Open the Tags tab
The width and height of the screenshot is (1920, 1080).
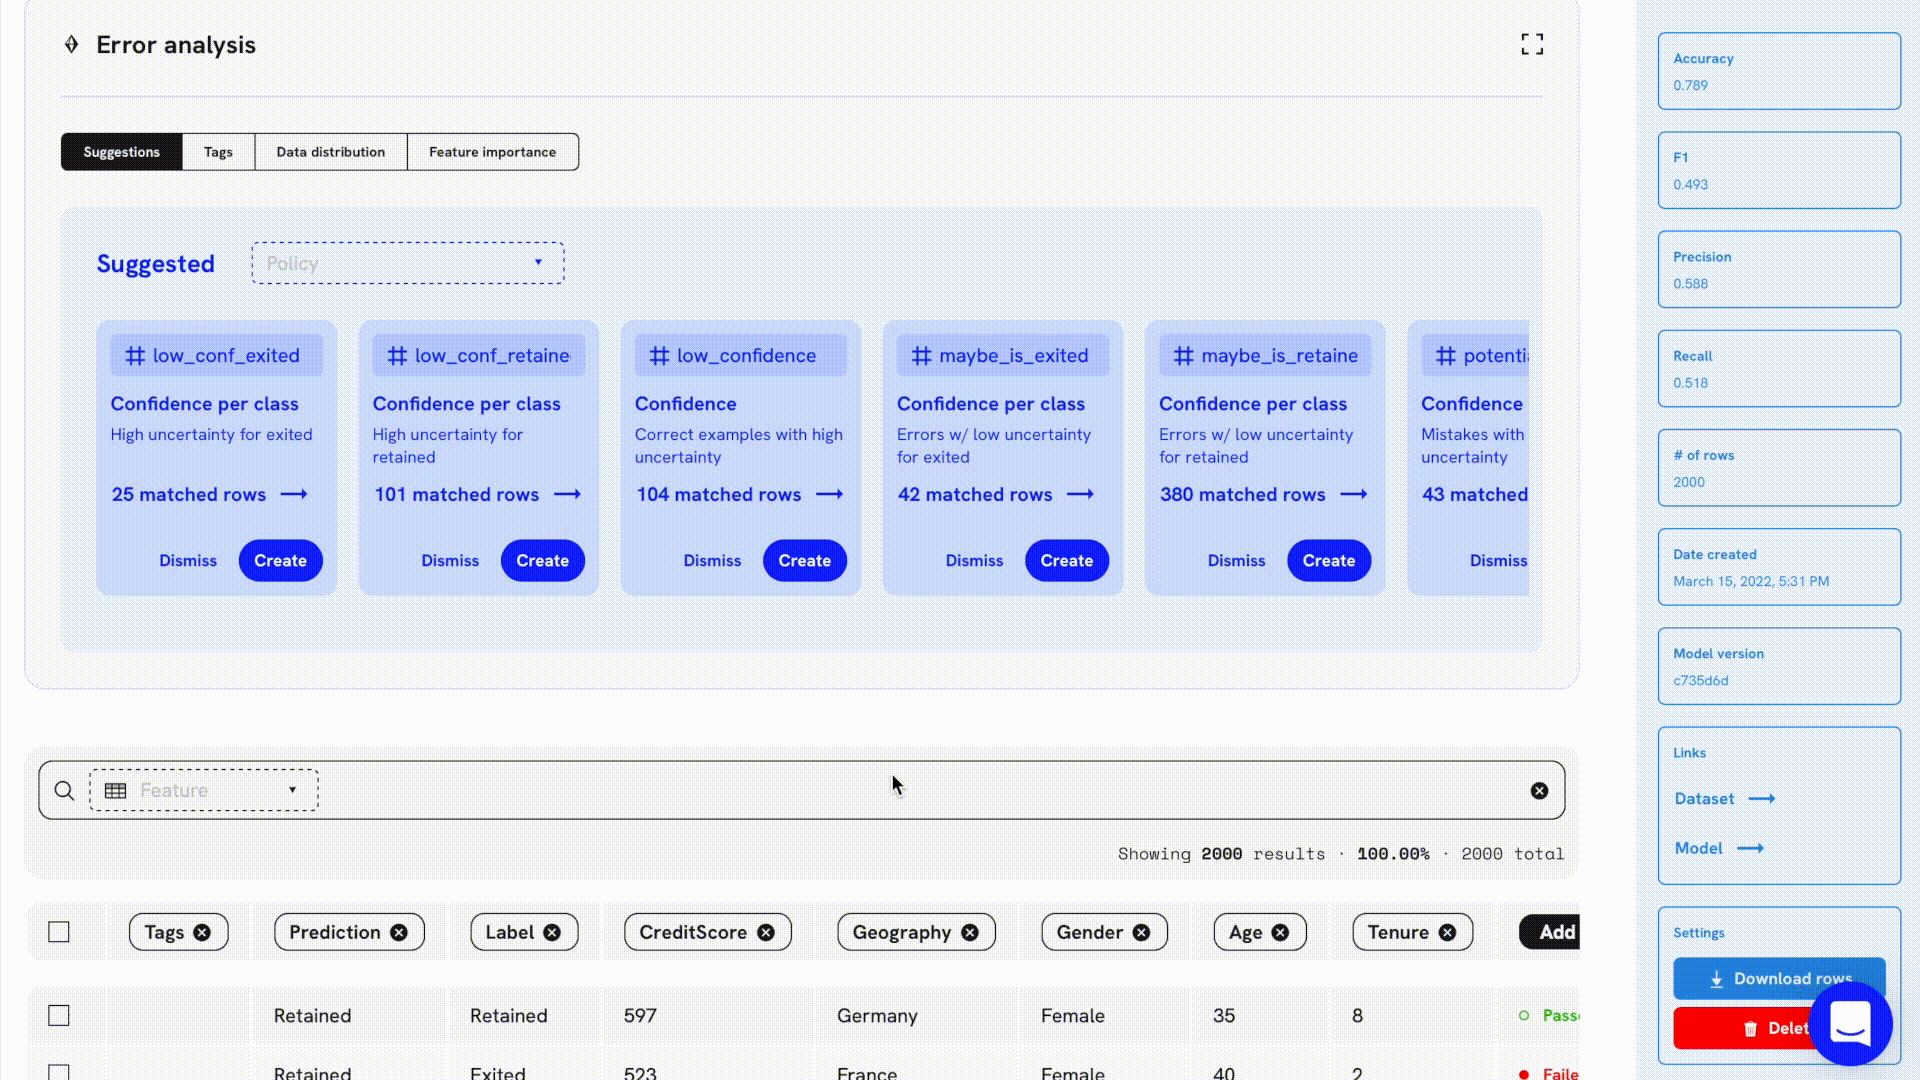[218, 152]
